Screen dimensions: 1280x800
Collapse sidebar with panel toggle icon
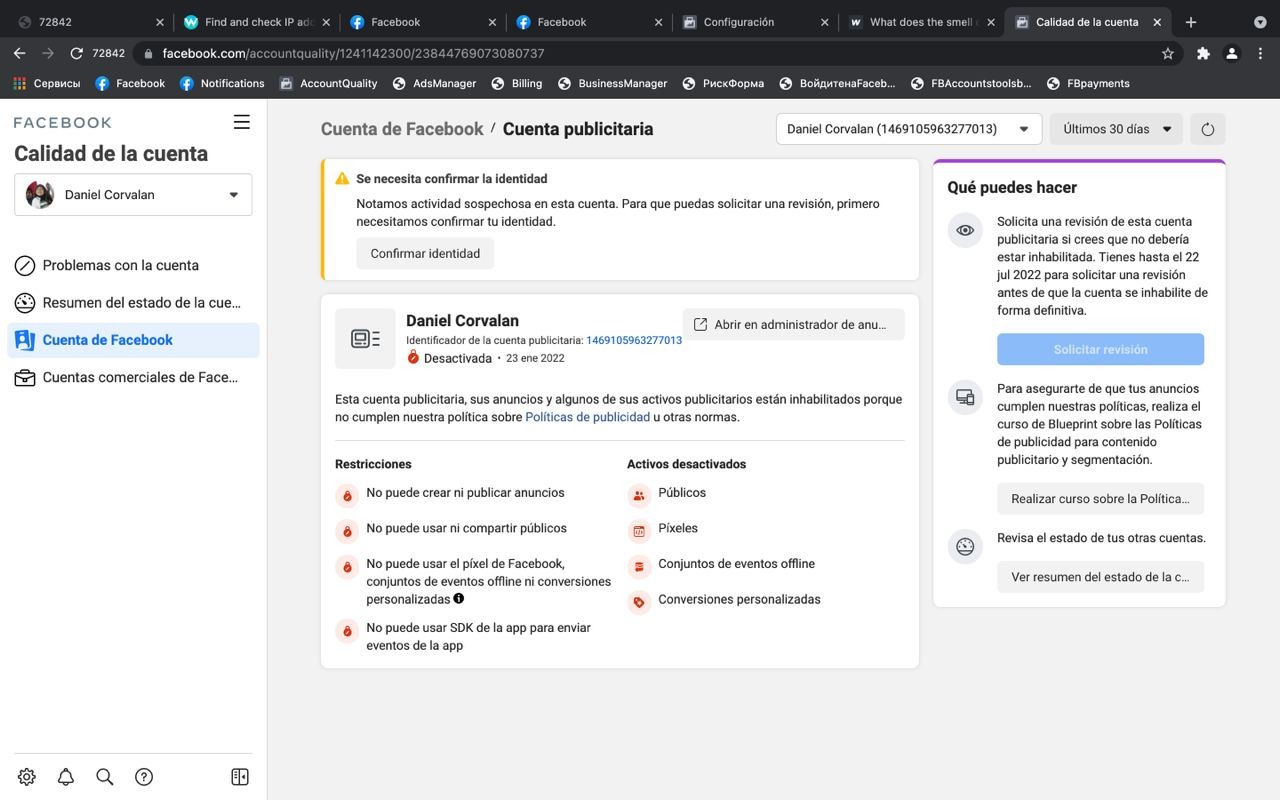point(240,777)
